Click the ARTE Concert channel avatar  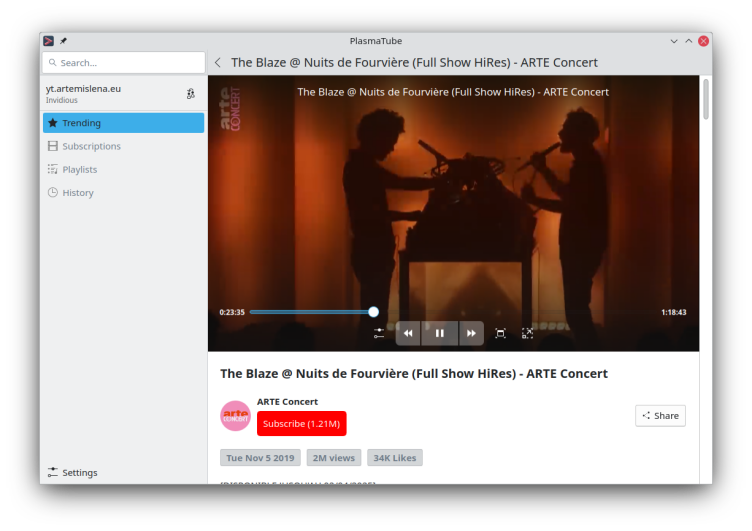(x=235, y=415)
